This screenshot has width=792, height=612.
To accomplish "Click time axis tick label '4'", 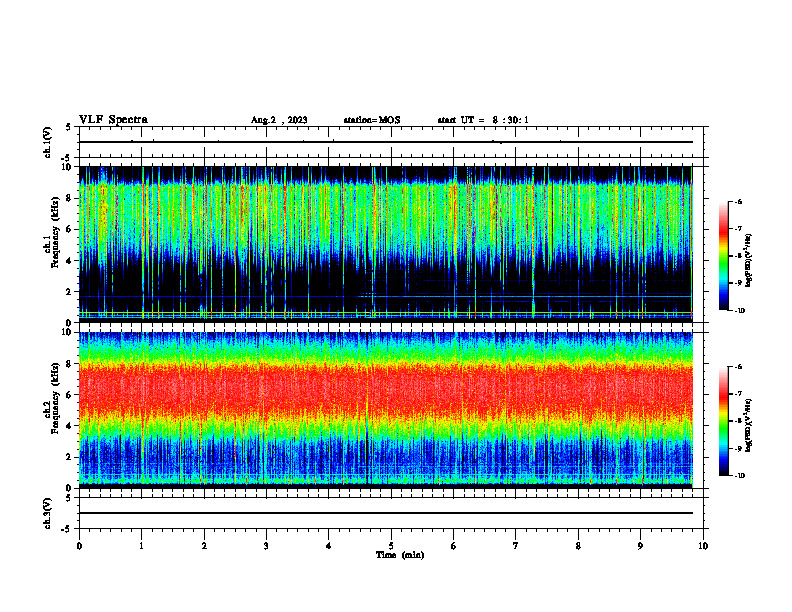I will coord(328,546).
